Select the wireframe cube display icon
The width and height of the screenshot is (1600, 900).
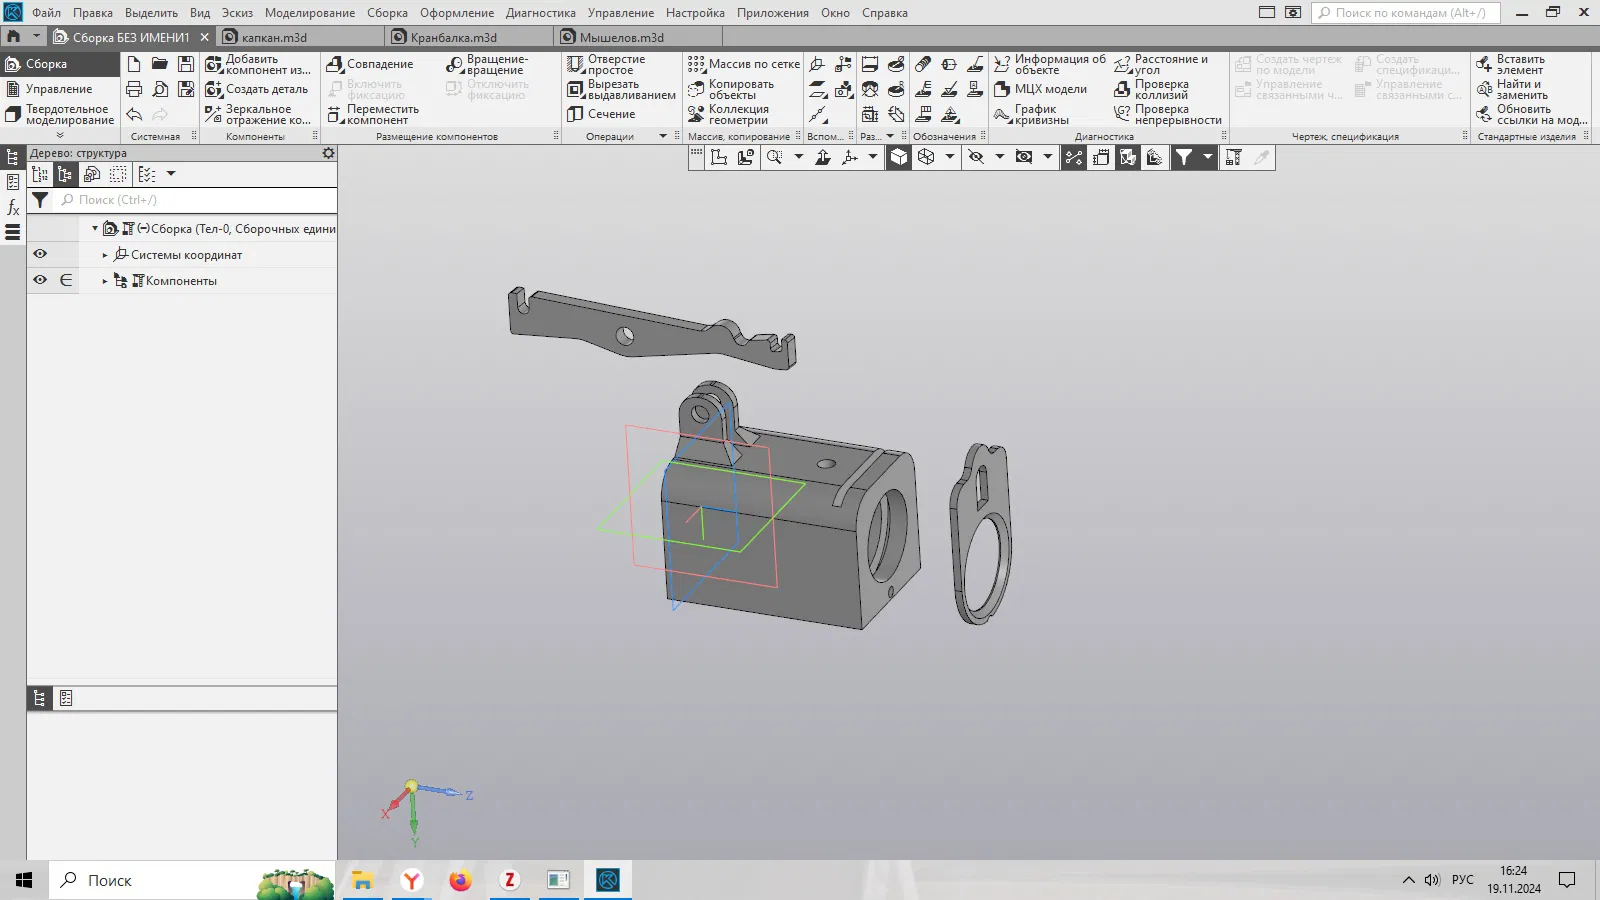(926, 157)
